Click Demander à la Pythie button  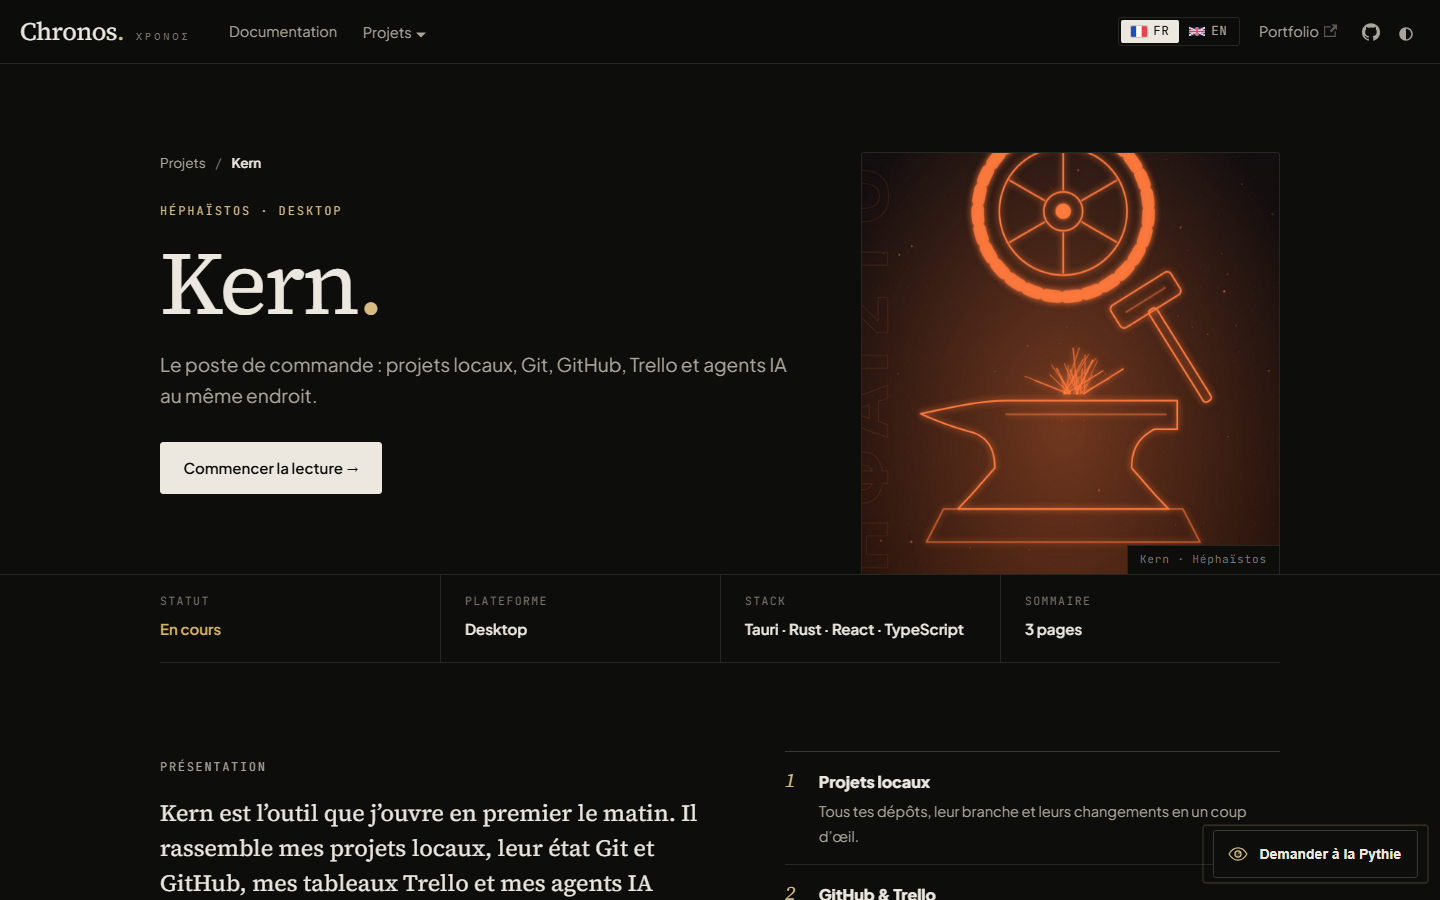pyautogui.click(x=1315, y=854)
